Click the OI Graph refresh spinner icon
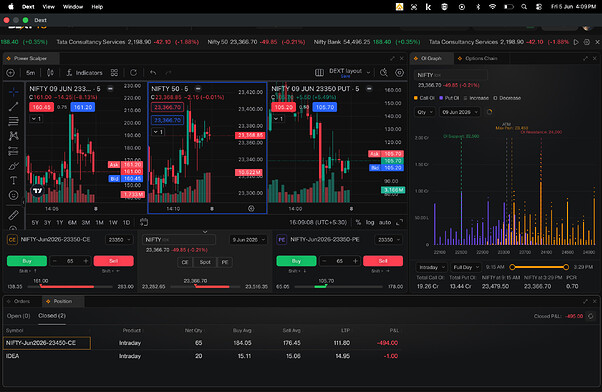The height and width of the screenshot is (392, 602). click(x=490, y=112)
